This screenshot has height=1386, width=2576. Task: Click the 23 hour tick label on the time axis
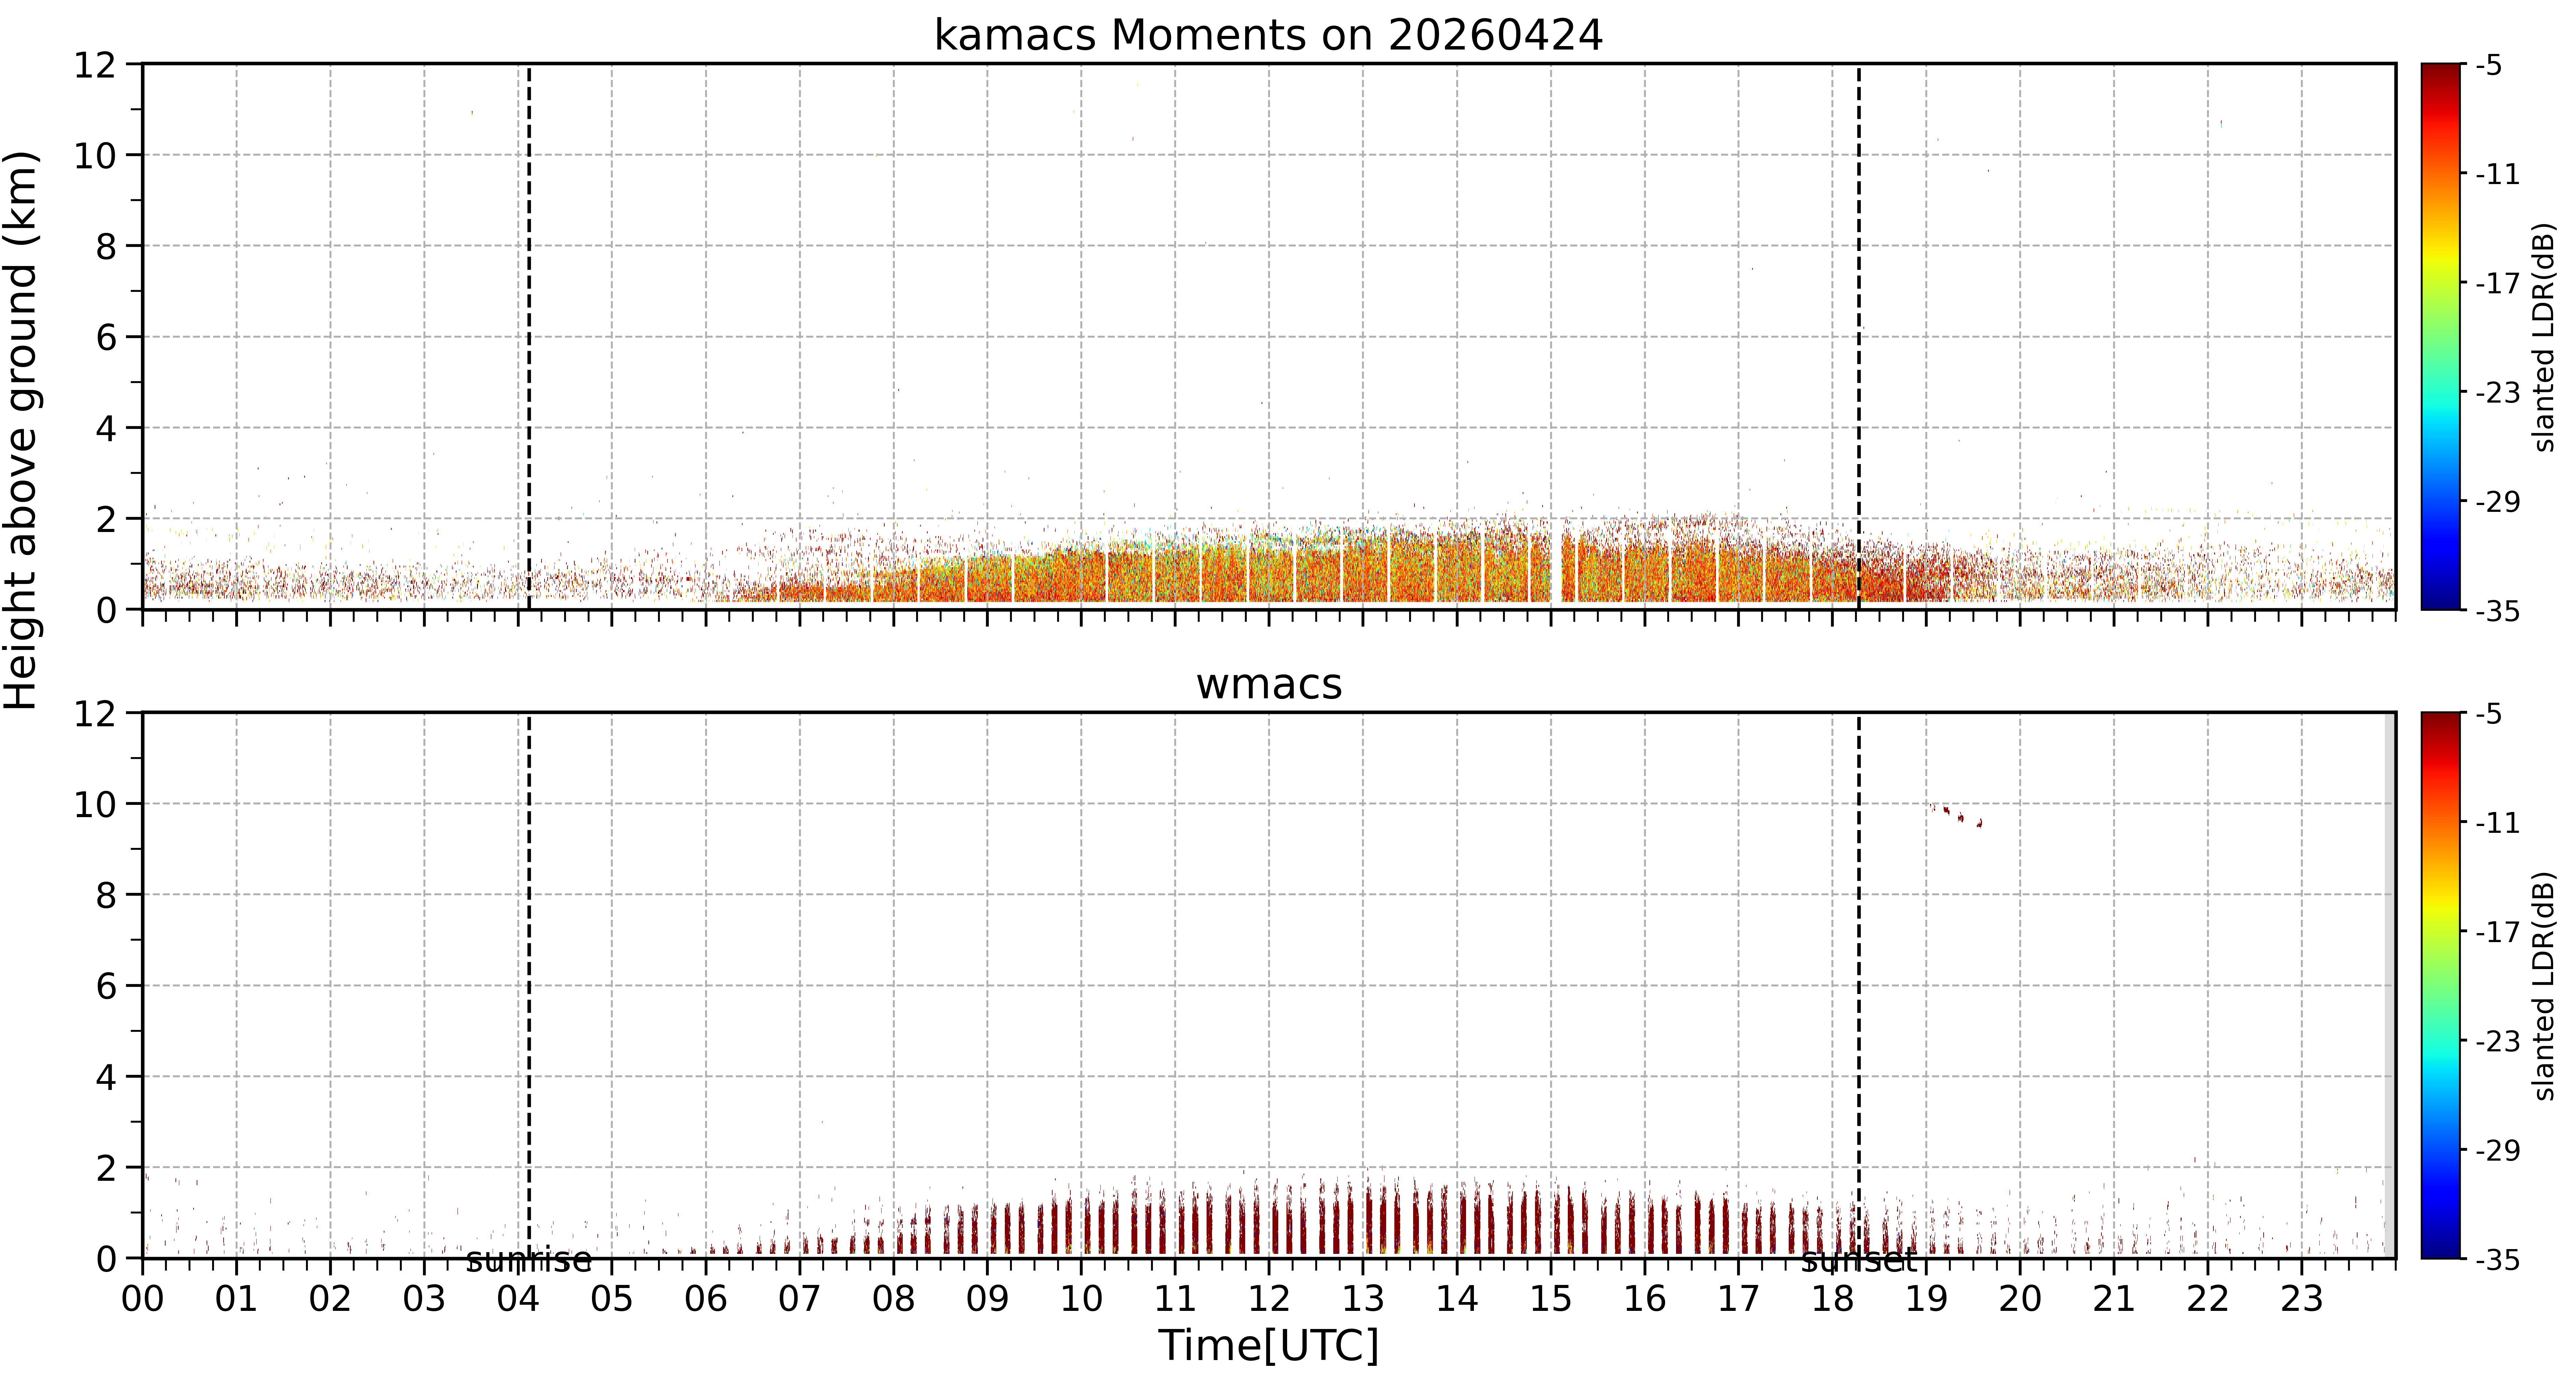[x=2301, y=1299]
